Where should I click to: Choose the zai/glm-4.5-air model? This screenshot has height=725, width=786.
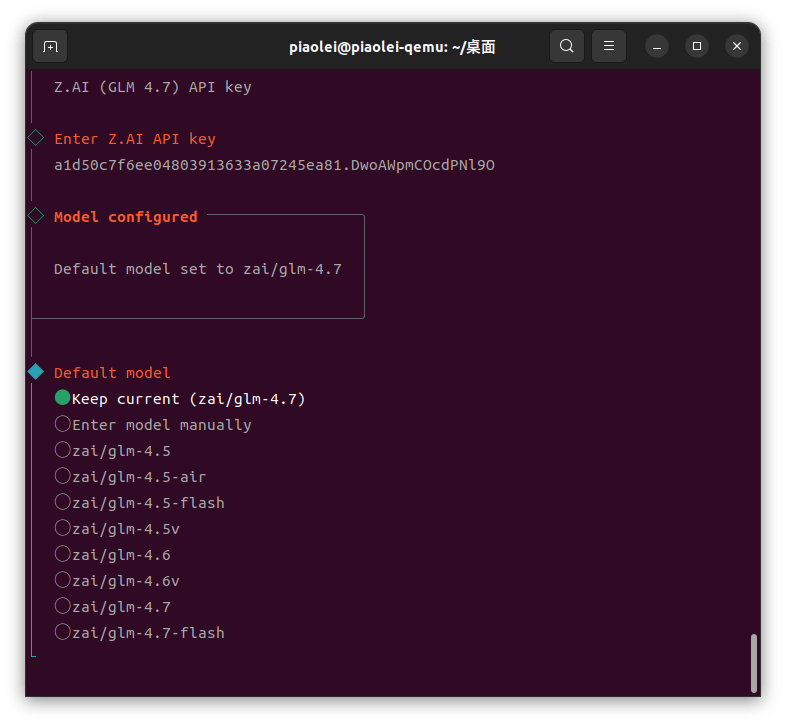[130, 477]
